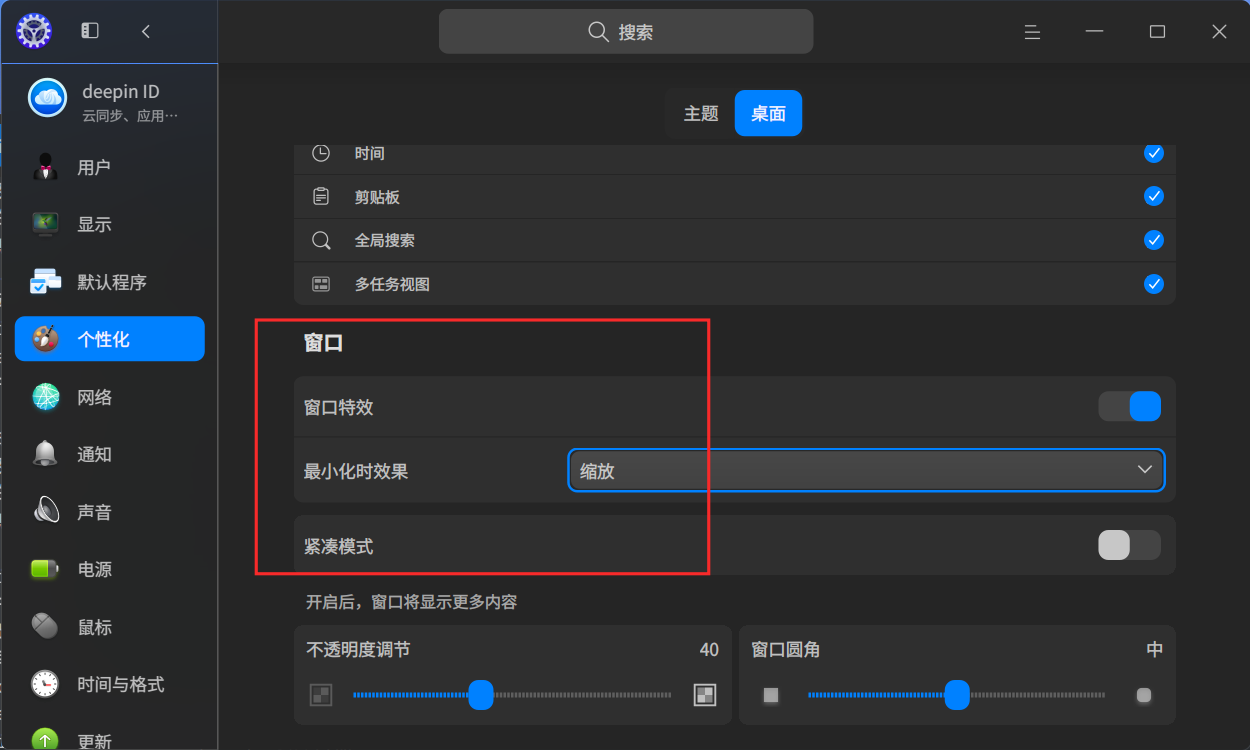Image resolution: width=1250 pixels, height=750 pixels.
Task: Open the 通知 bell icon
Action: [45, 454]
